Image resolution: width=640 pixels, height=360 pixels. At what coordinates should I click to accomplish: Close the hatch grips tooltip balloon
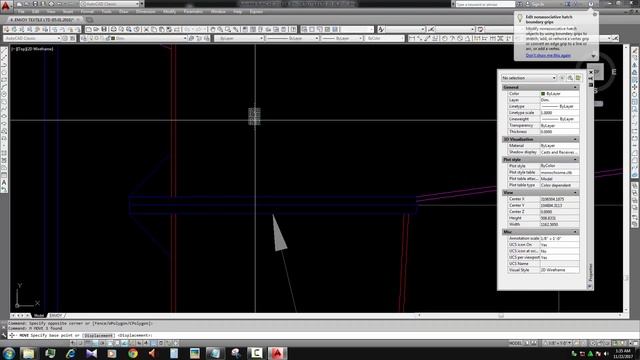595,14
